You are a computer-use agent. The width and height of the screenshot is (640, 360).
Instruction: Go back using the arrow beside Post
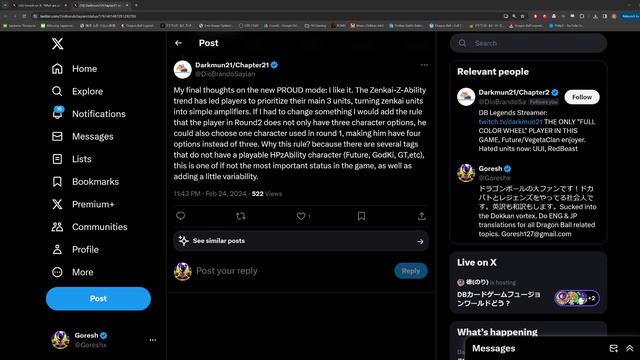(x=178, y=43)
